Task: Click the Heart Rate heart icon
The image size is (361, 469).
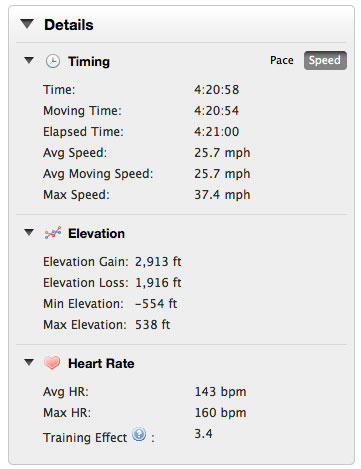Action: (52, 363)
